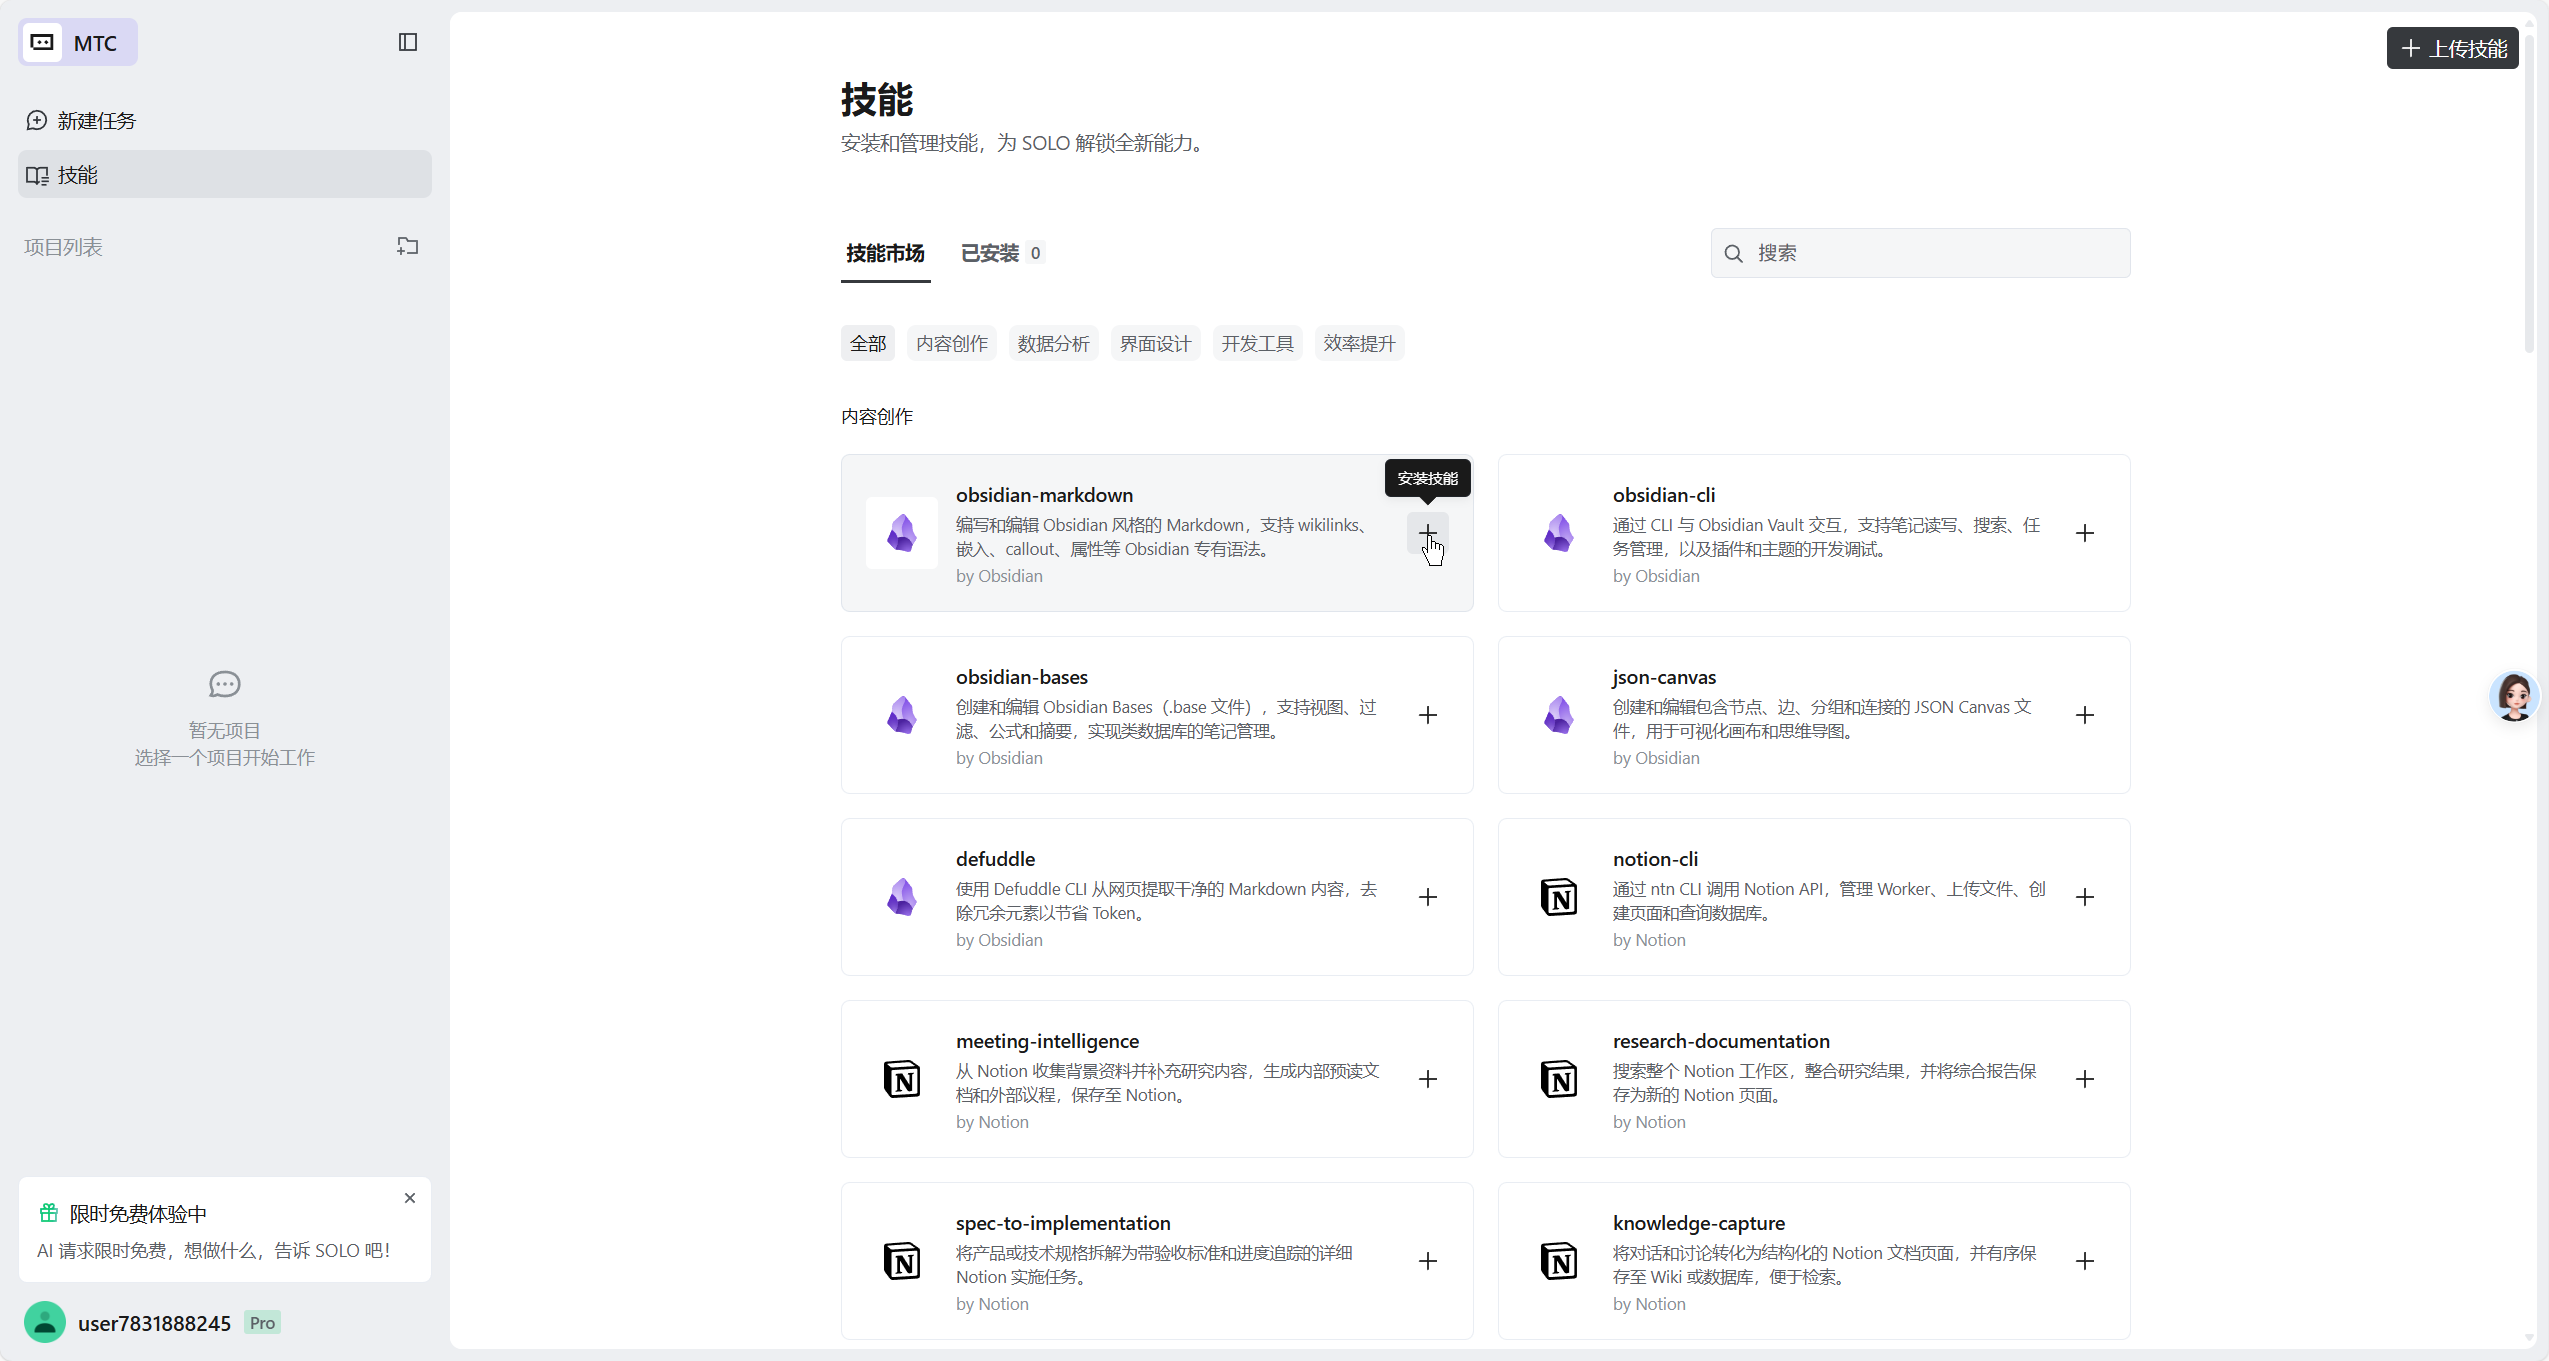Add the meeting-intelligence skill

[1427, 1079]
